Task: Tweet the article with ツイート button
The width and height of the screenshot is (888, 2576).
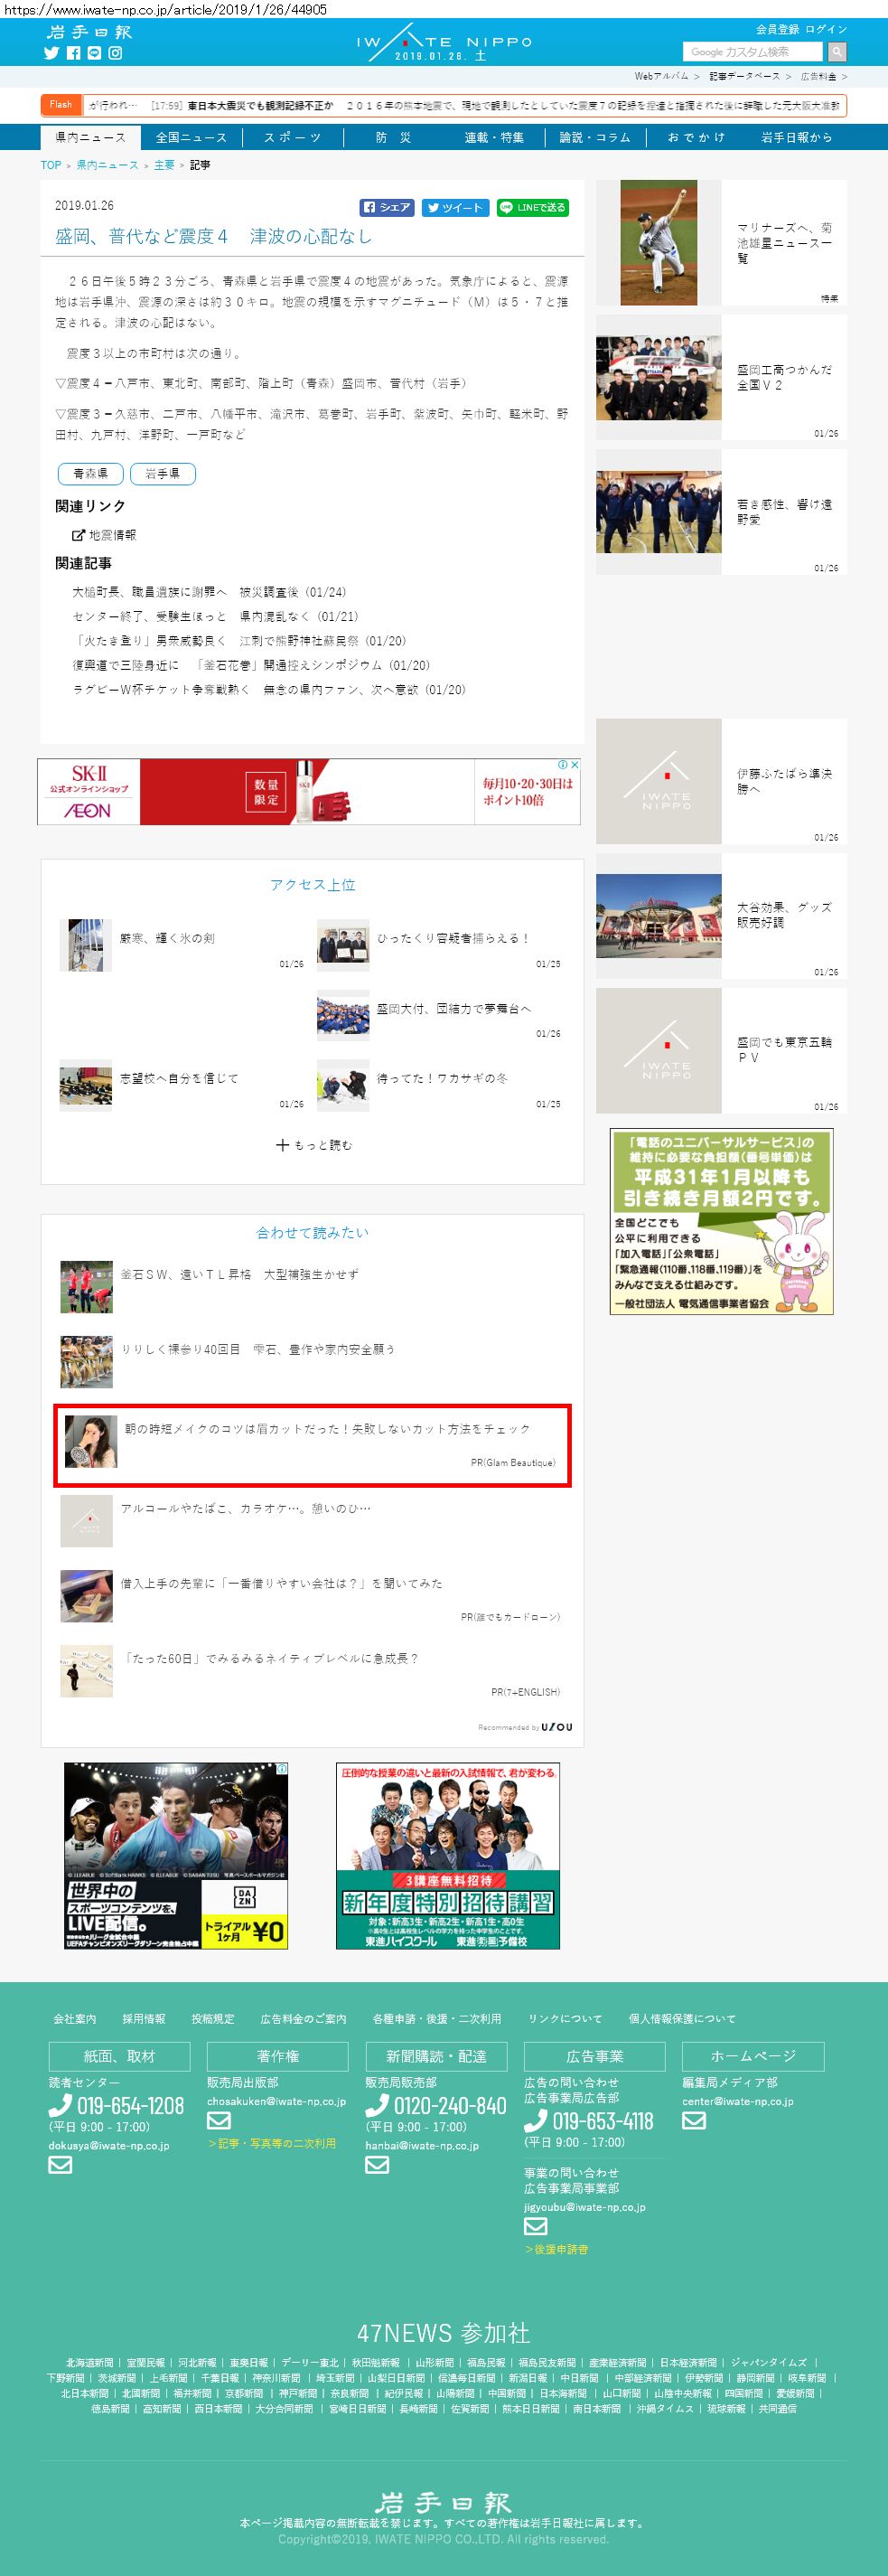Action: (455, 207)
